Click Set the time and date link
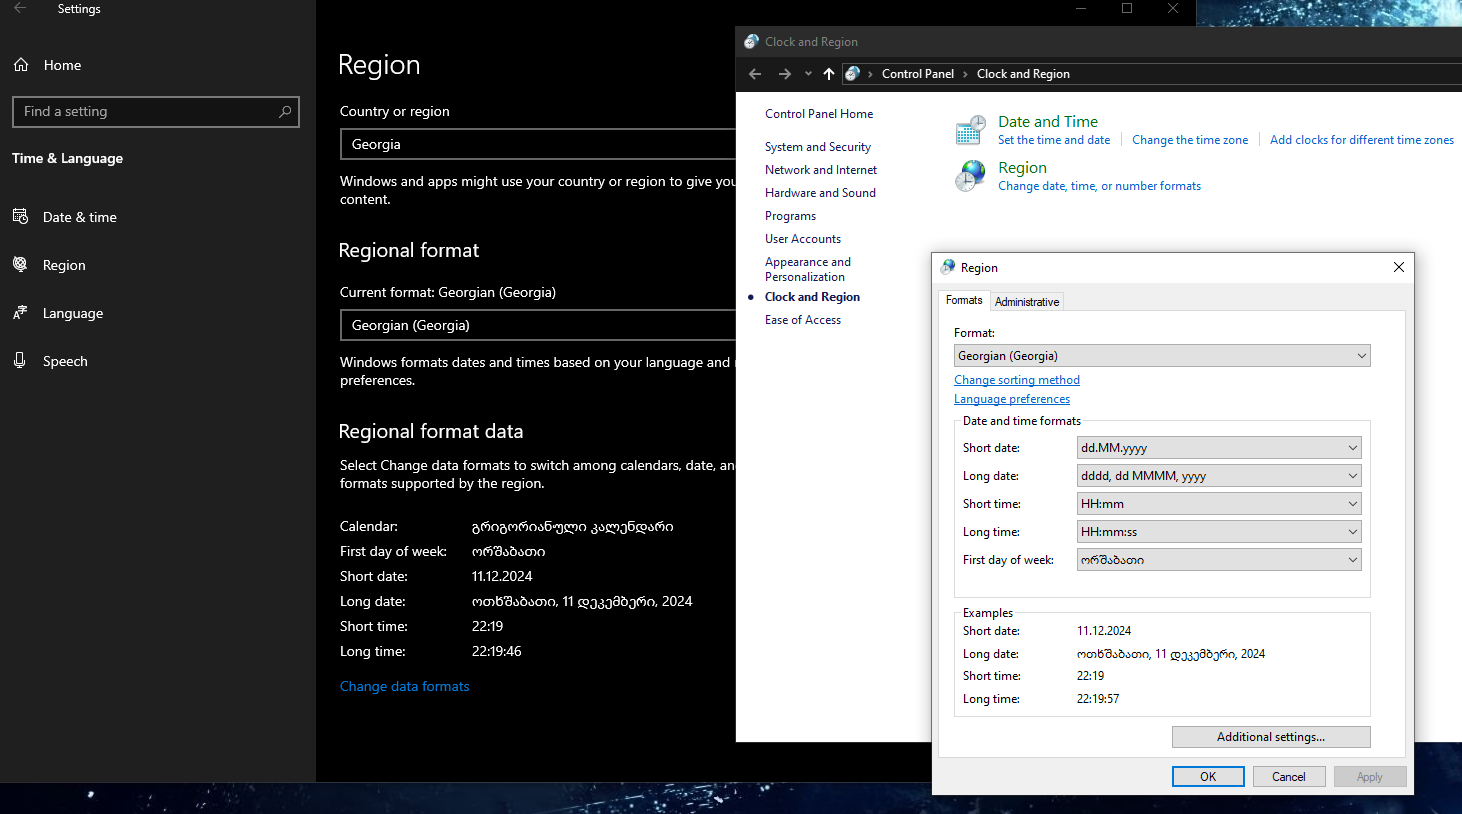 pos(1054,140)
